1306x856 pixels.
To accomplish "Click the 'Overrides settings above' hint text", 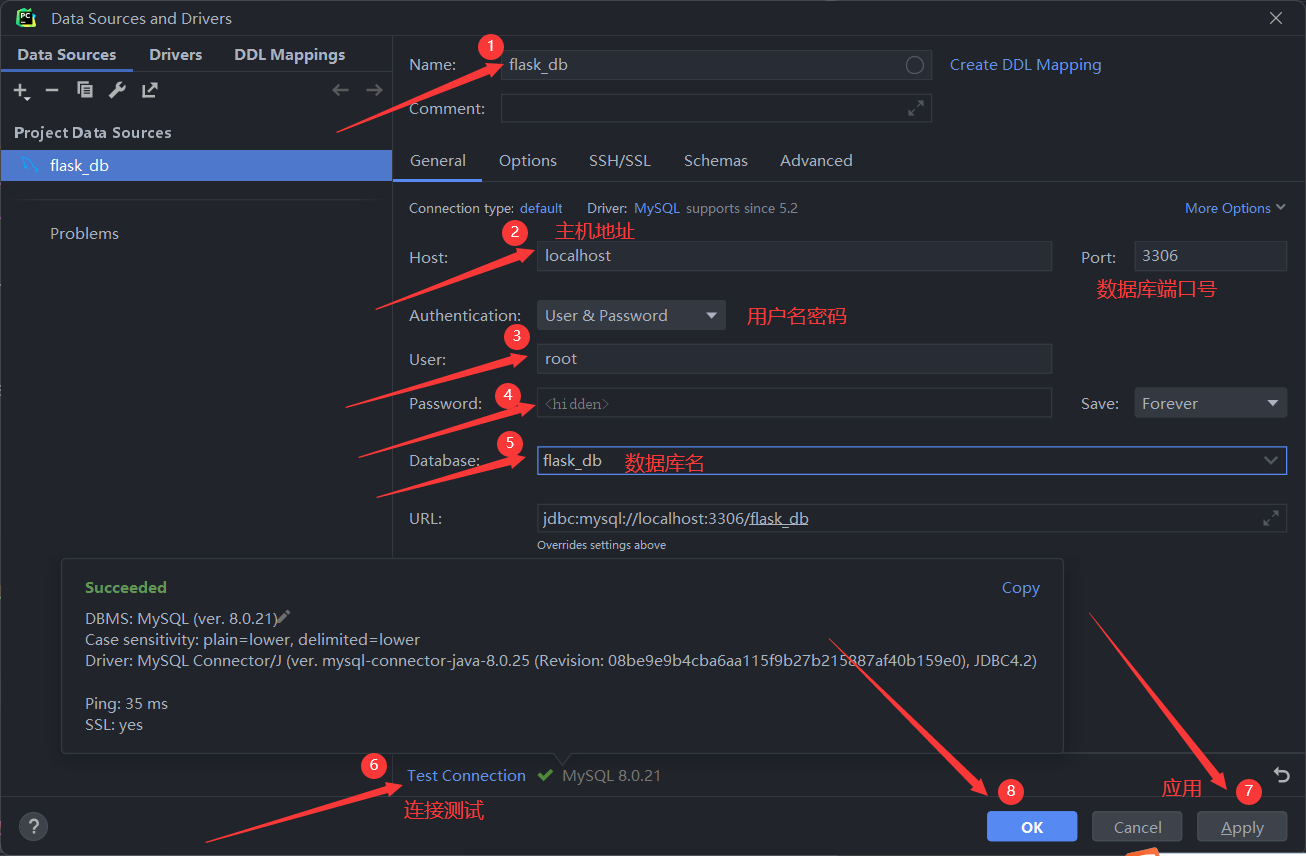I will coord(601,546).
